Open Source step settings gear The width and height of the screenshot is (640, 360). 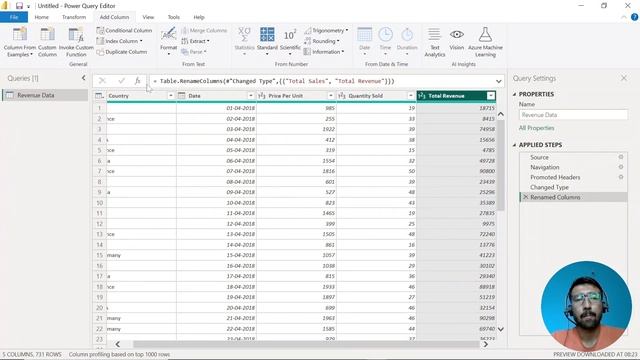(621, 157)
